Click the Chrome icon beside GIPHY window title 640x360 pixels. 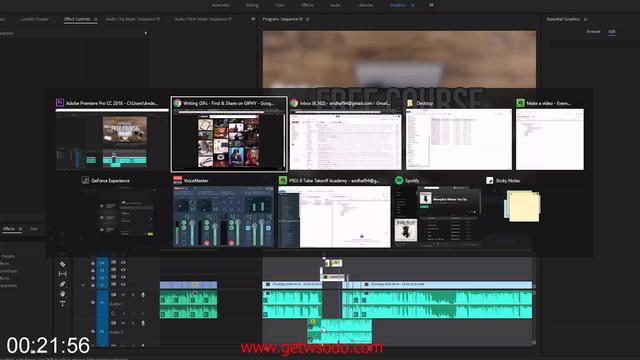(x=177, y=103)
